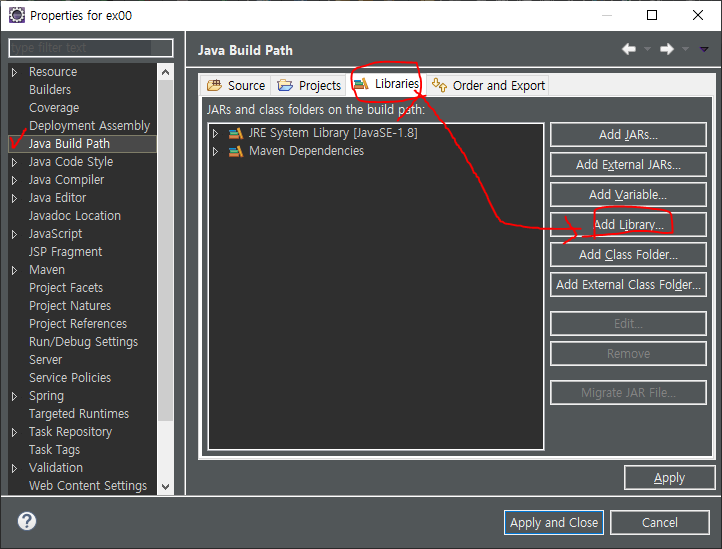722x549 pixels.
Task: Select the Maven Dependencies entry
Action: 306,151
